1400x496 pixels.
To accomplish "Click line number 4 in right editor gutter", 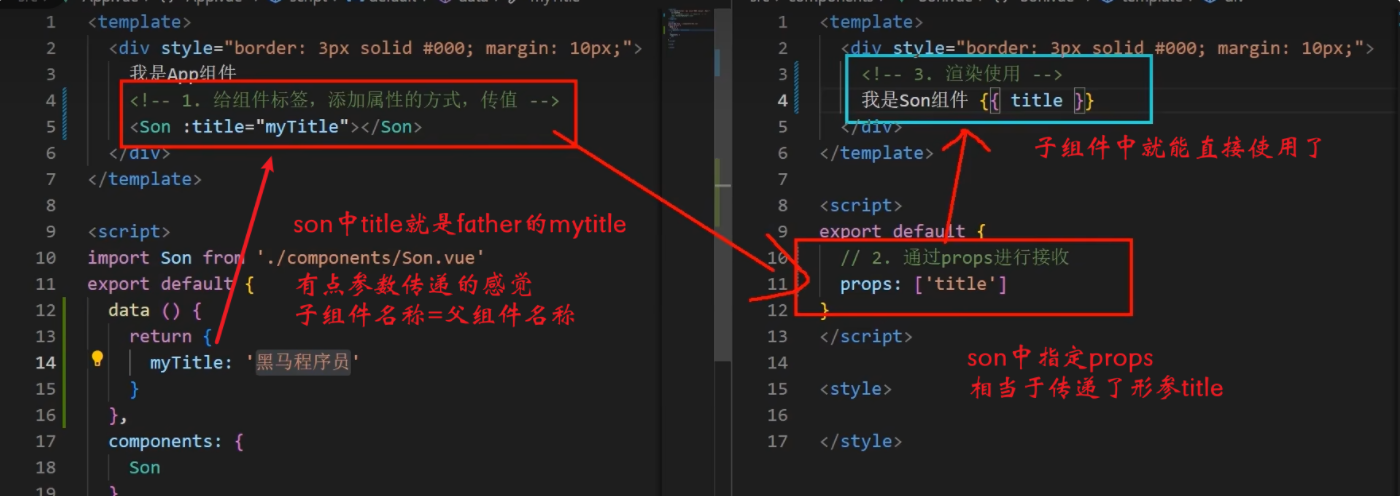I will [x=782, y=100].
